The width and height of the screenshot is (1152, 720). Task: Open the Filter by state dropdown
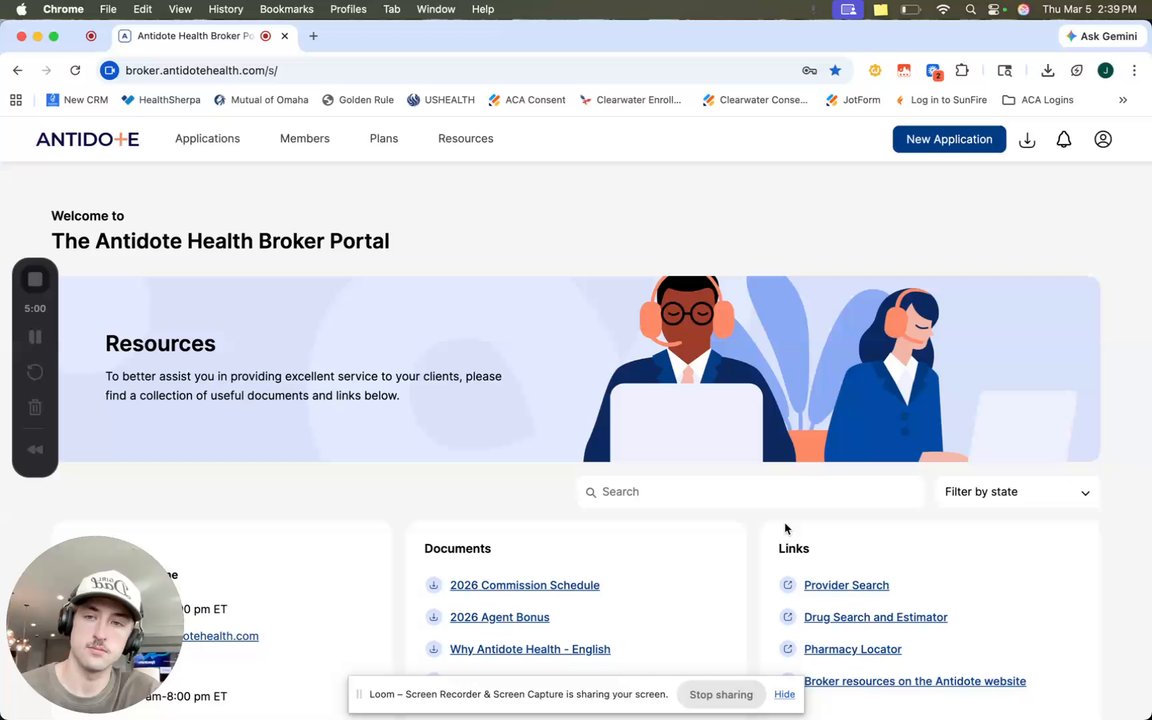point(1017,492)
